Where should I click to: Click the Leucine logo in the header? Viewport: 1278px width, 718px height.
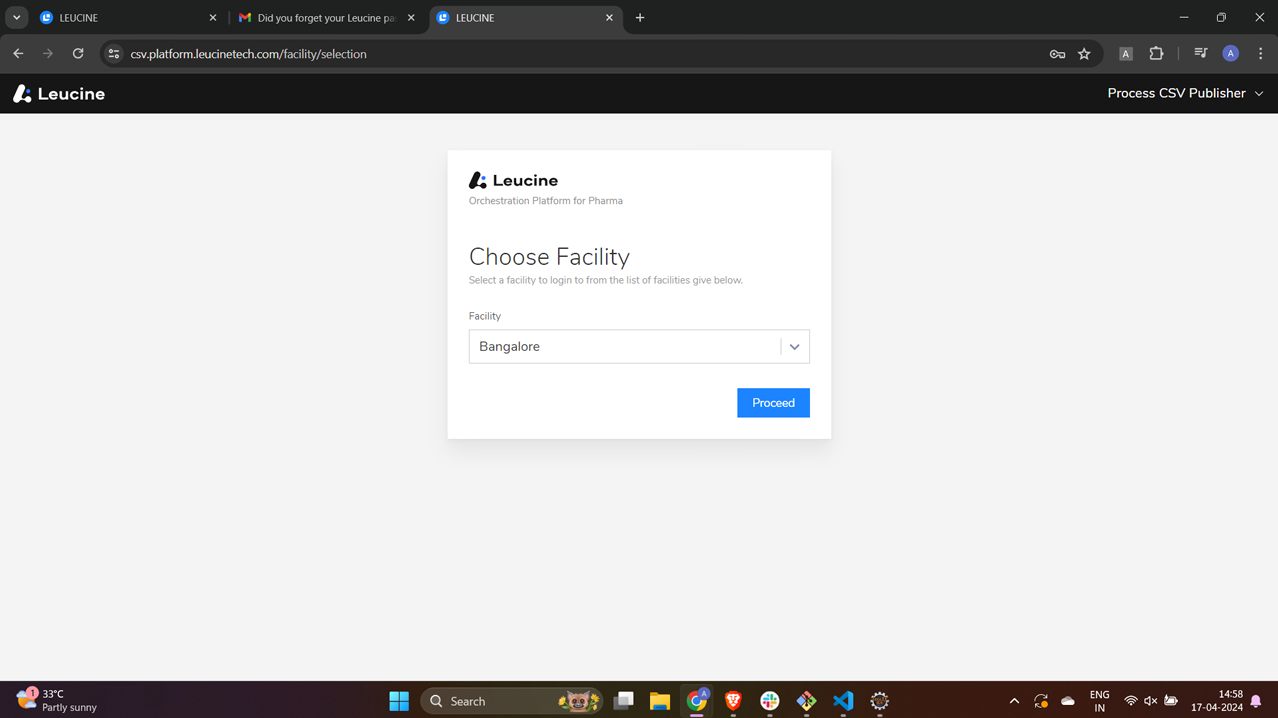(59, 94)
